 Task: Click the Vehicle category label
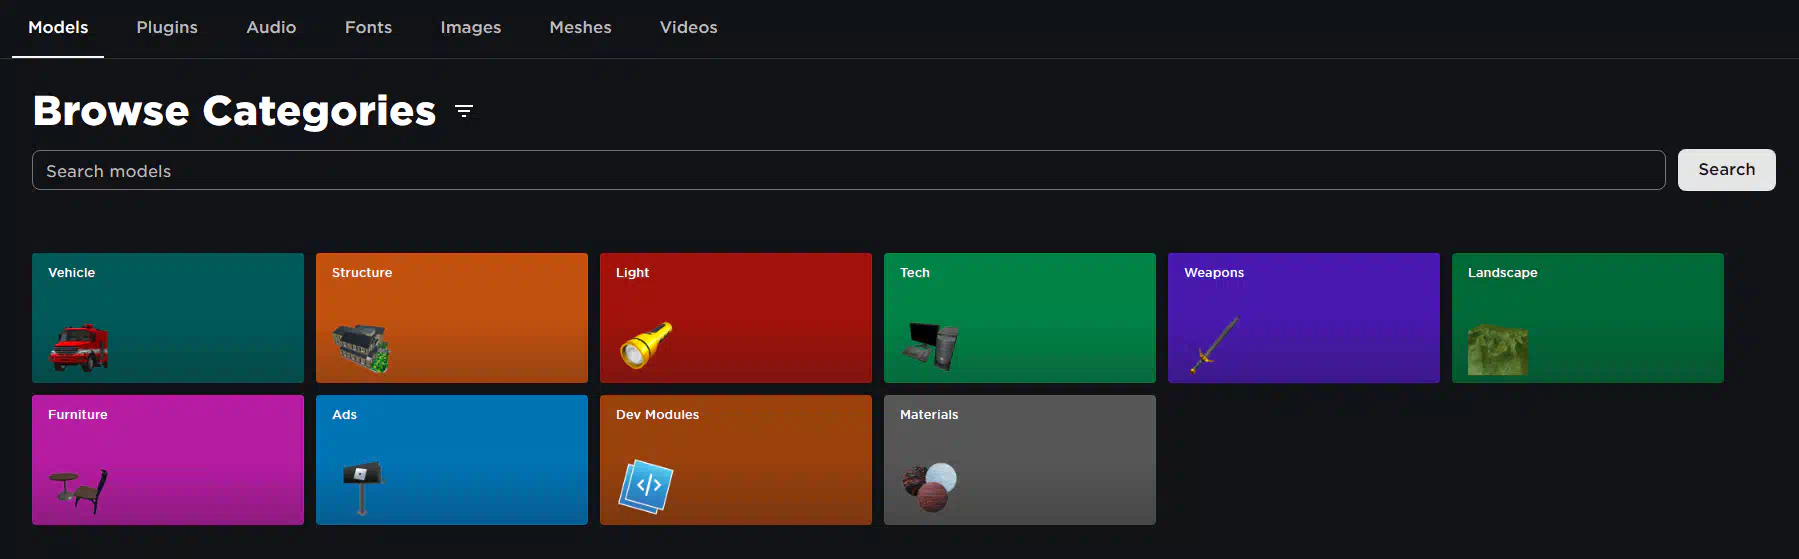(72, 273)
